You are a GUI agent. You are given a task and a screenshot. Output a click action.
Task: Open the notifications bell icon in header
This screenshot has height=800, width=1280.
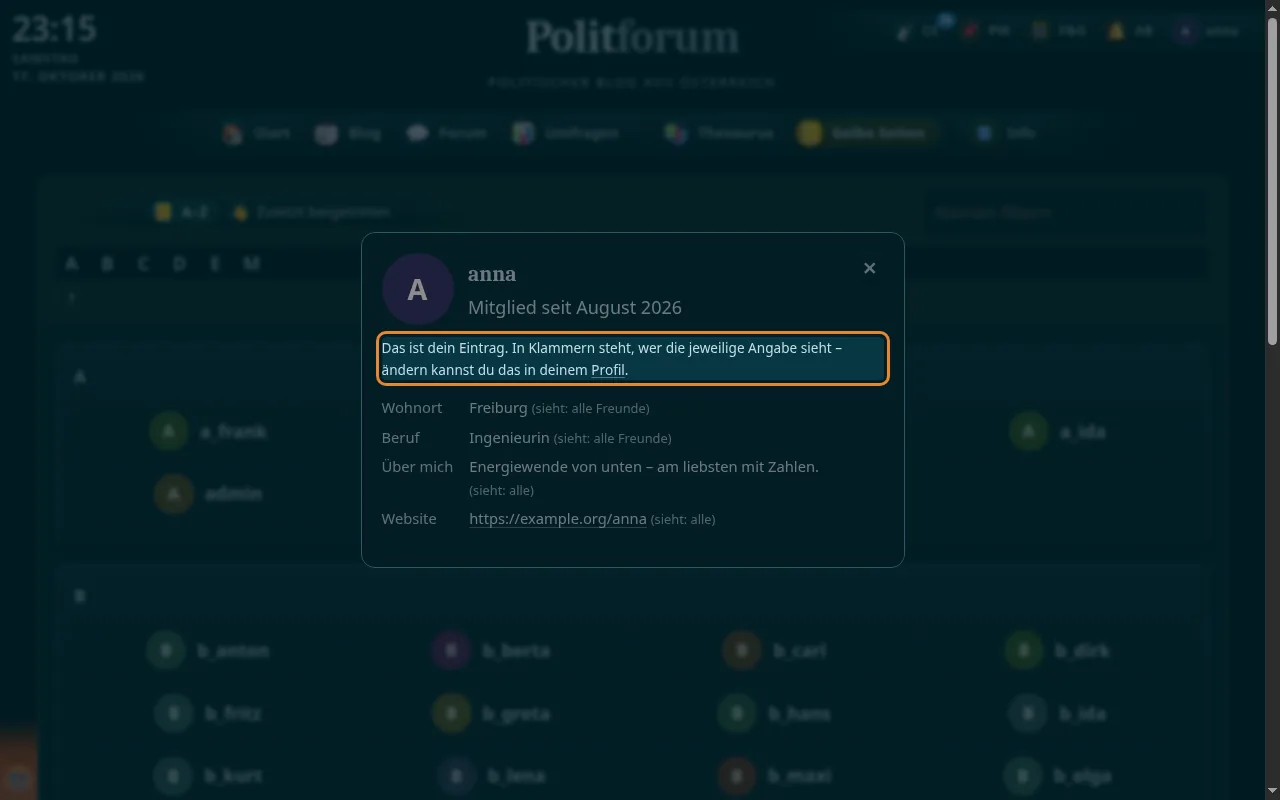pyautogui.click(x=1116, y=31)
